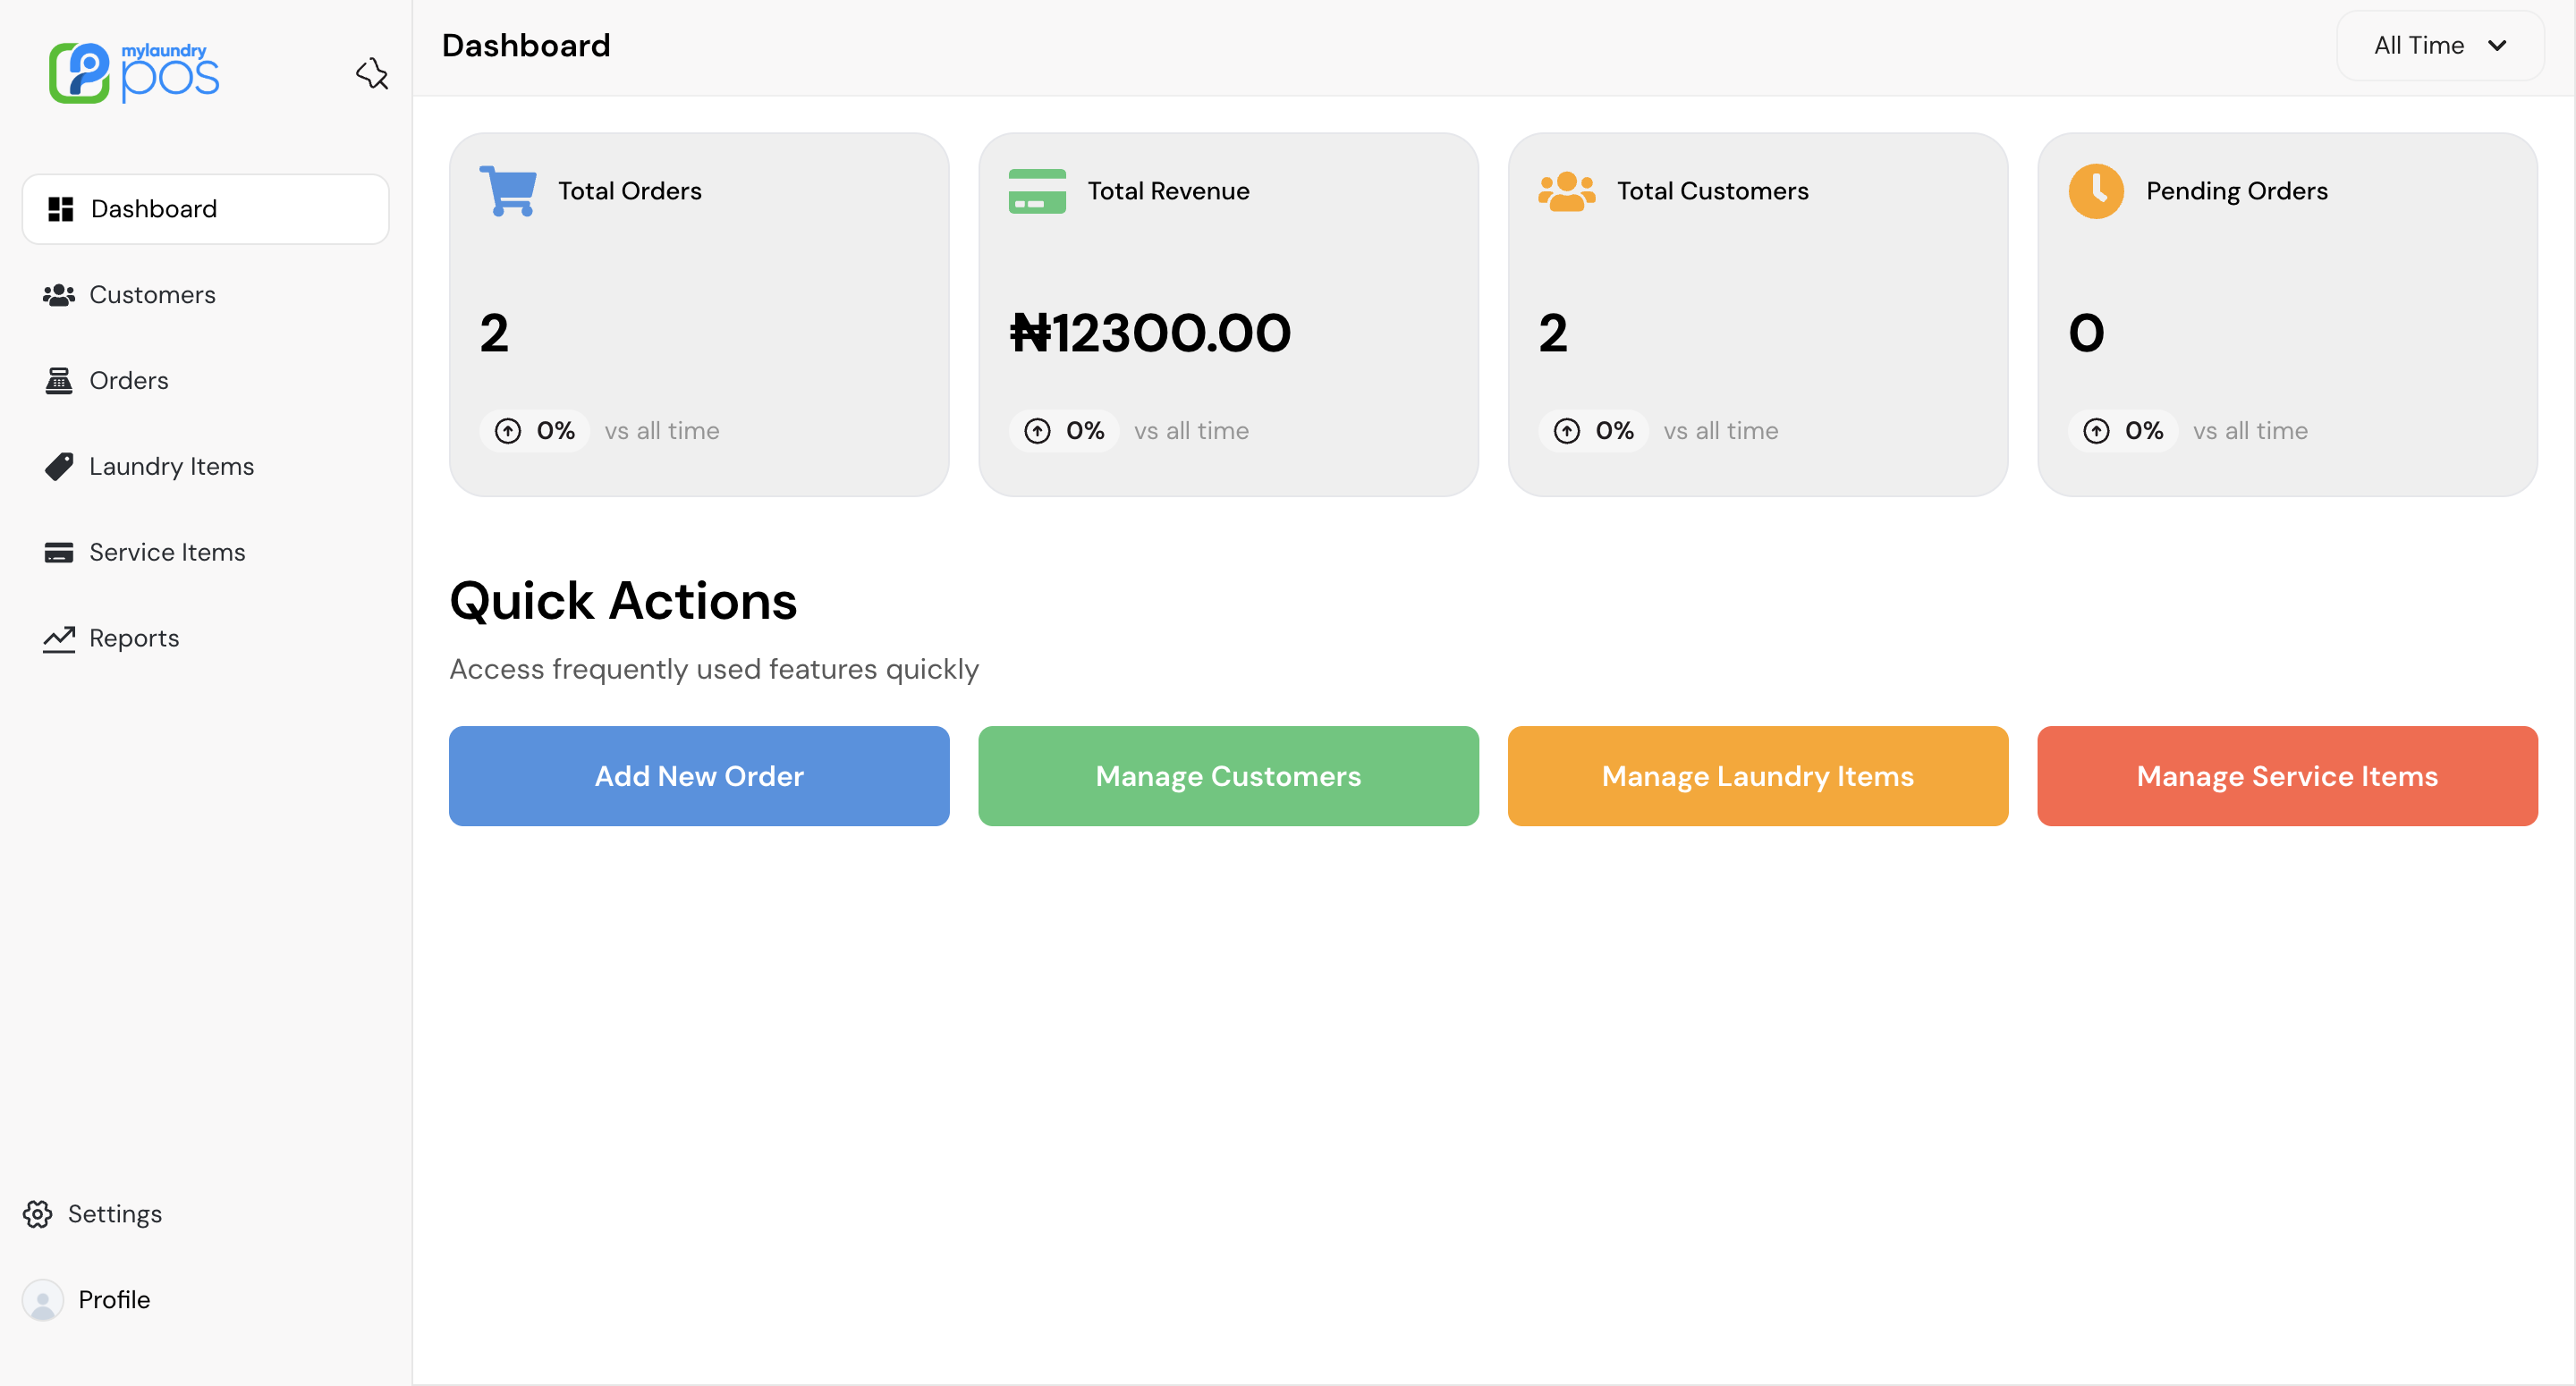The image size is (2576, 1386).
Task: Click the Profile avatar picture
Action: [x=42, y=1300]
